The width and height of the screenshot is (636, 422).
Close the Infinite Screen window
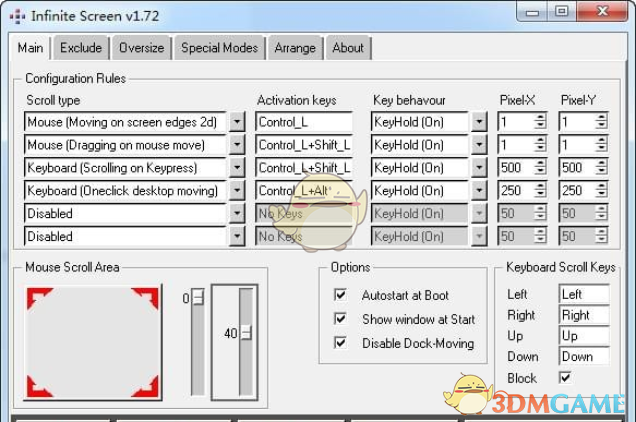(602, 12)
